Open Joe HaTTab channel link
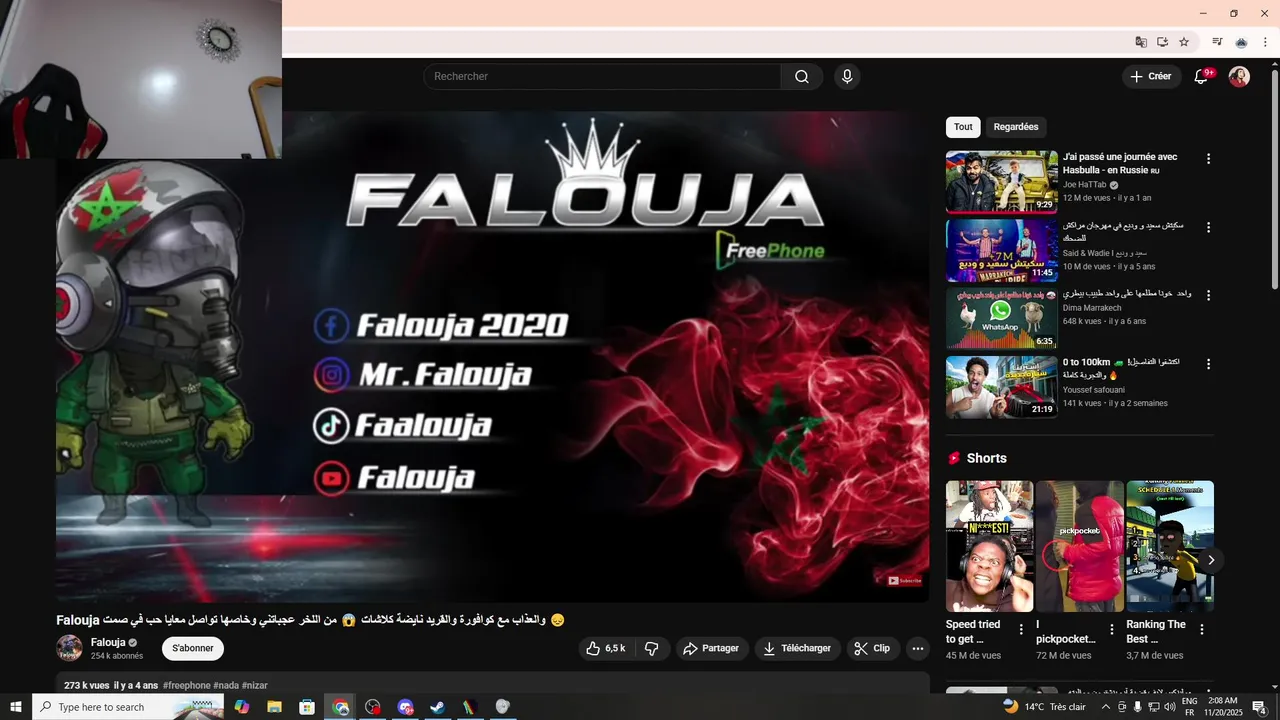 click(1085, 185)
